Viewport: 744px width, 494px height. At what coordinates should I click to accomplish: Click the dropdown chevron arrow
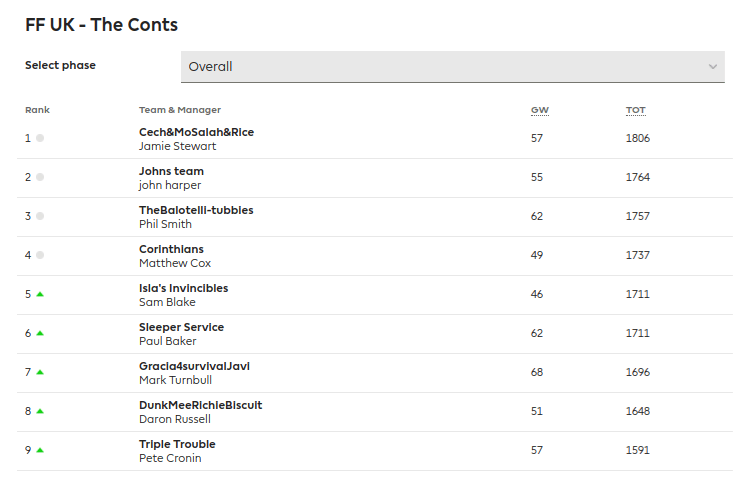click(x=713, y=67)
